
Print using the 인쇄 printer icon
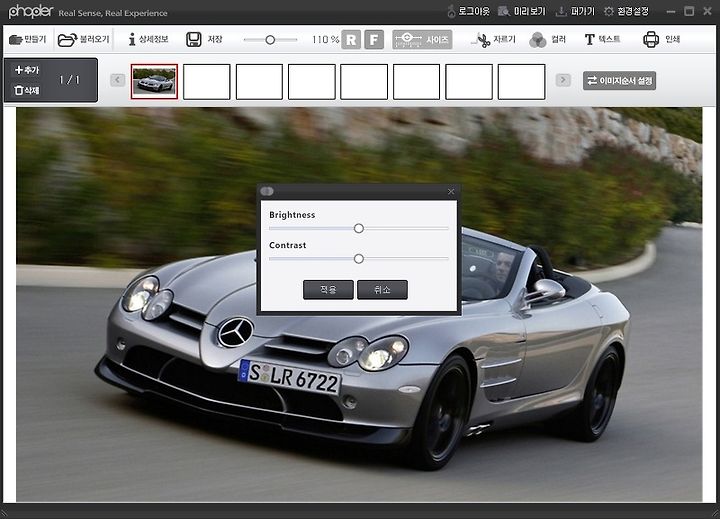point(651,39)
